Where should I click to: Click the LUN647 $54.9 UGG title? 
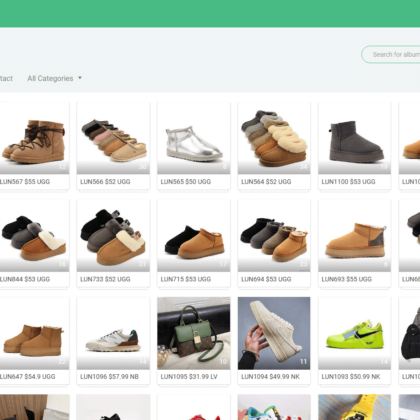pos(27,377)
